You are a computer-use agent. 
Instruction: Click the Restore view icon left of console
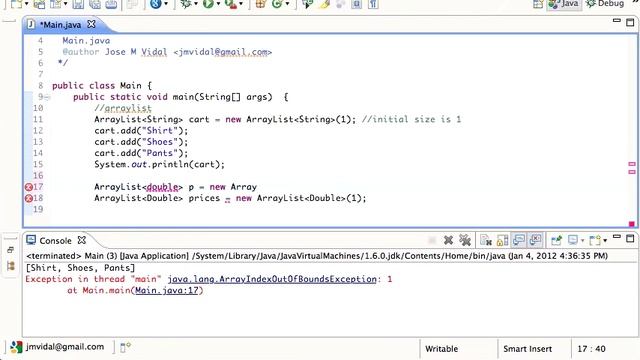(x=11, y=250)
